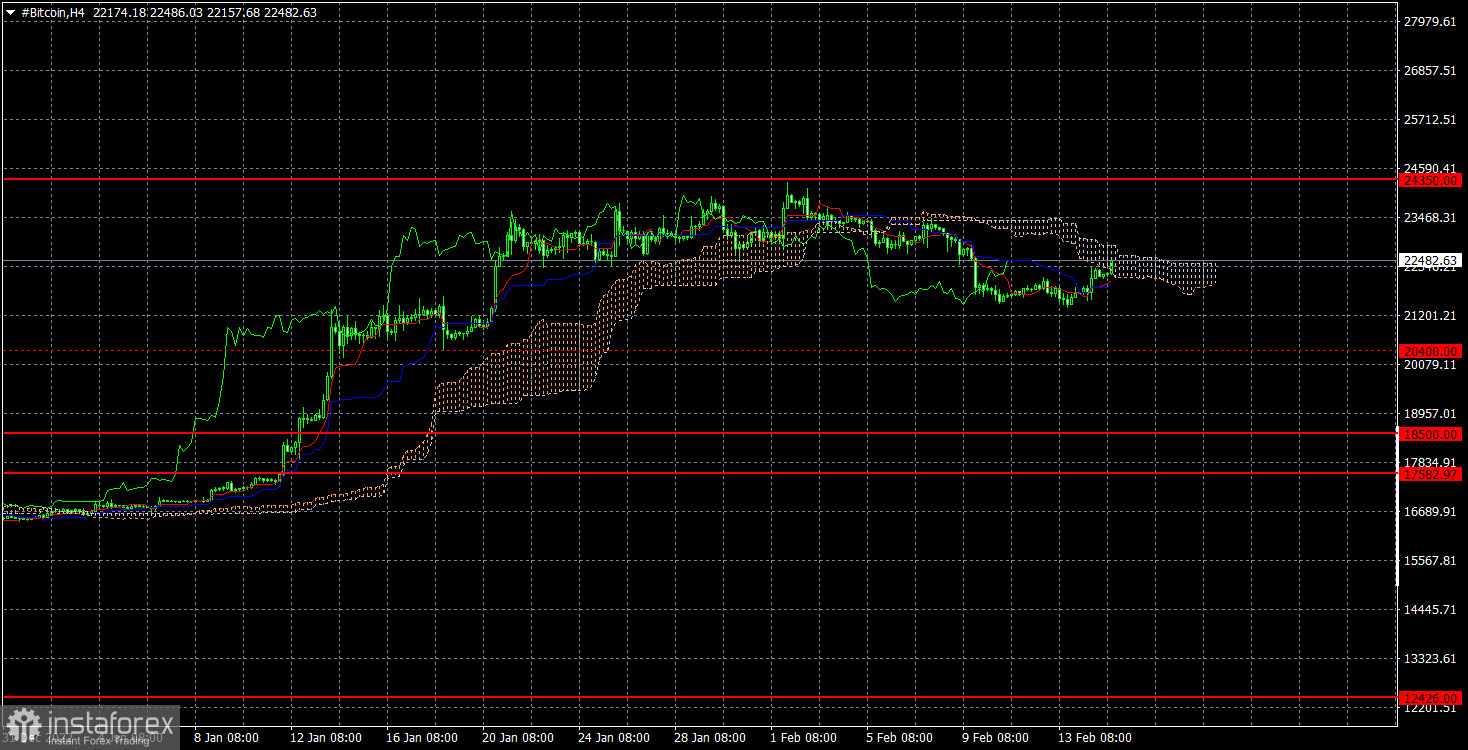Click the 20079.11 price axis value

point(1432,364)
